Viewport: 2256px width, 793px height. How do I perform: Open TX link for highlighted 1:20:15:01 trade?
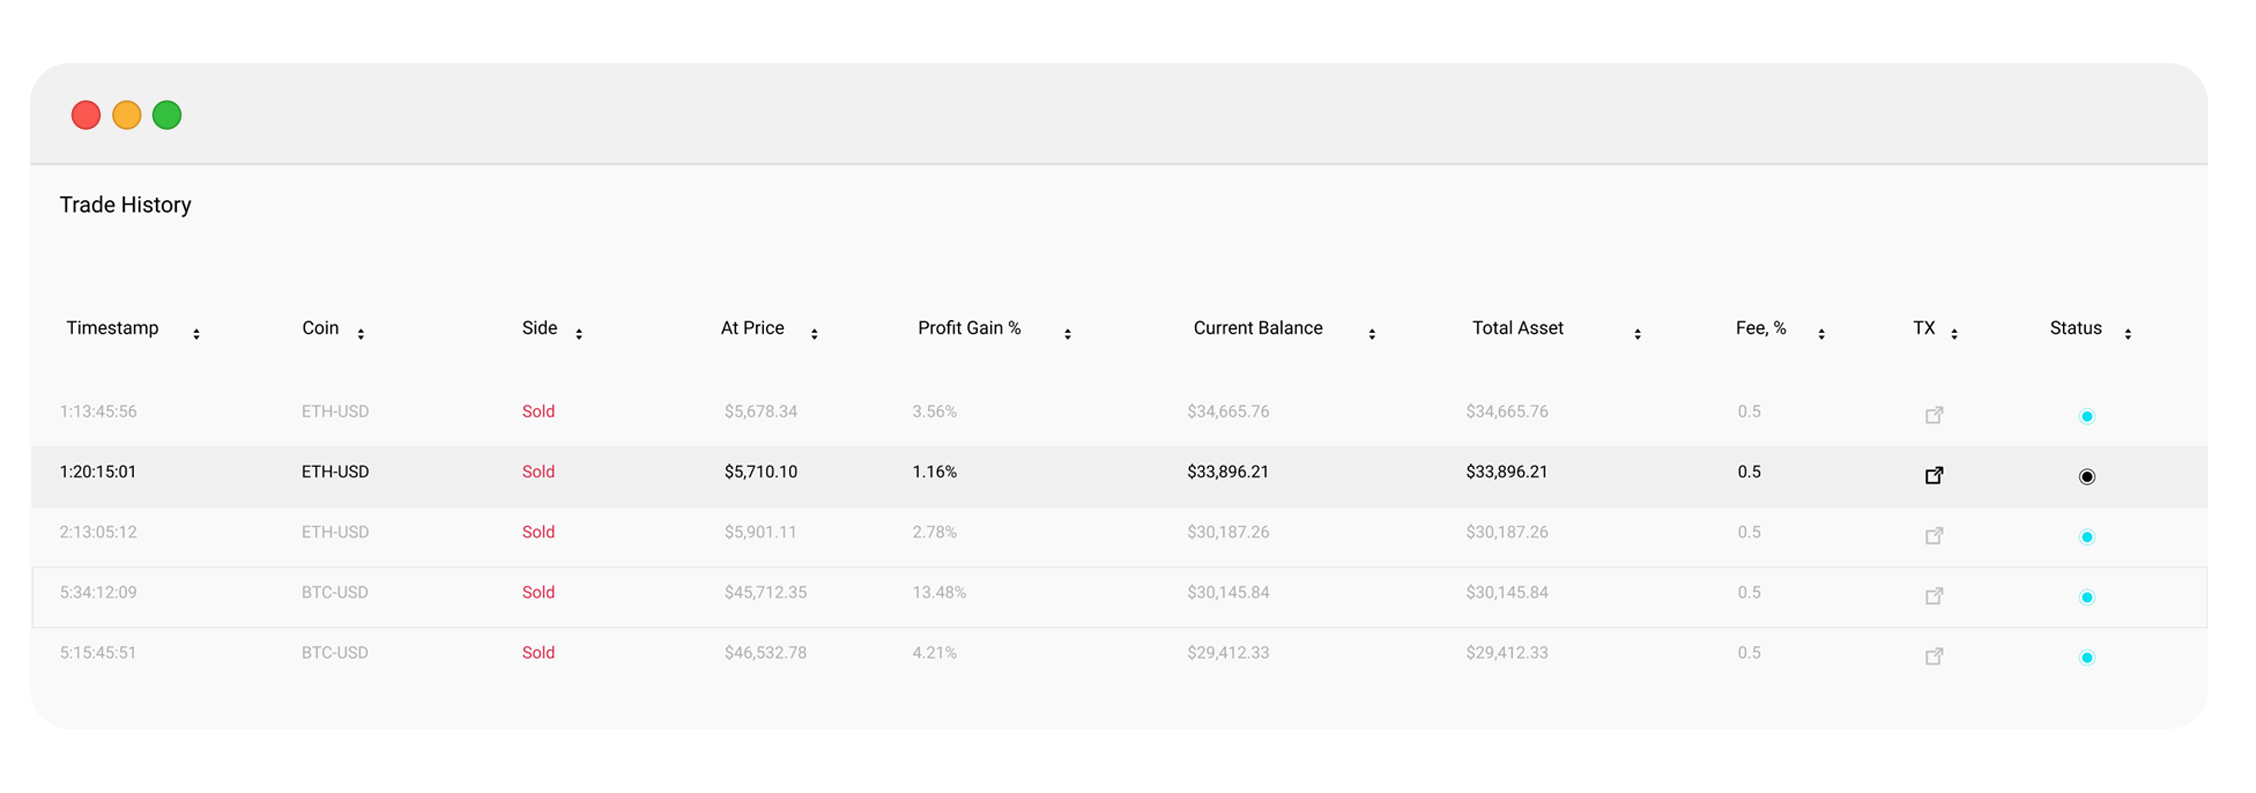click(x=1933, y=475)
